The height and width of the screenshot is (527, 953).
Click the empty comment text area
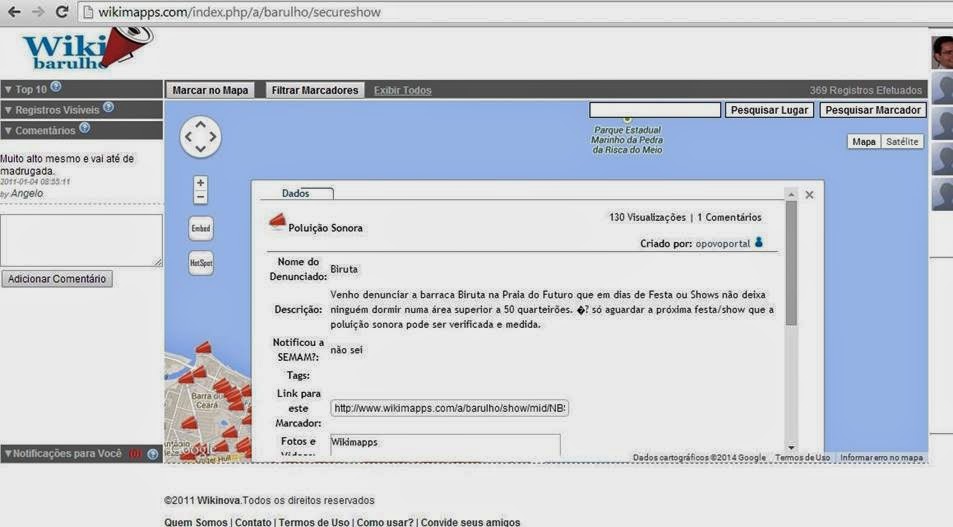[x=81, y=240]
